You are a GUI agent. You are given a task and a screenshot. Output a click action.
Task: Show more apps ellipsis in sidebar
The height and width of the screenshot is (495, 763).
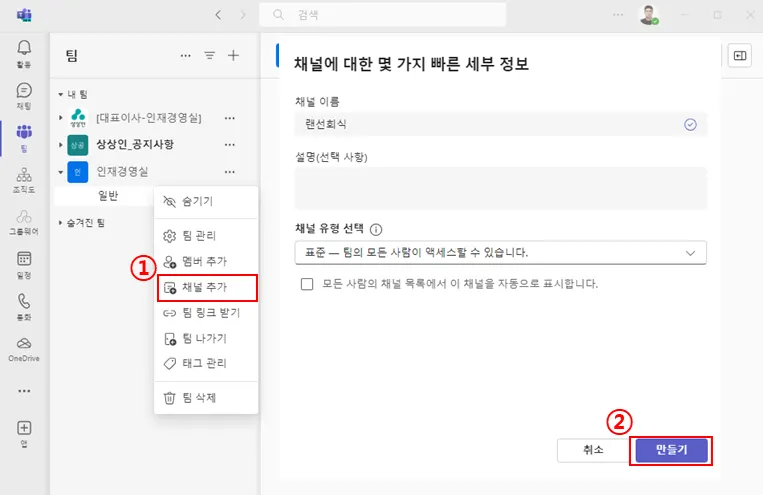coord(24,391)
